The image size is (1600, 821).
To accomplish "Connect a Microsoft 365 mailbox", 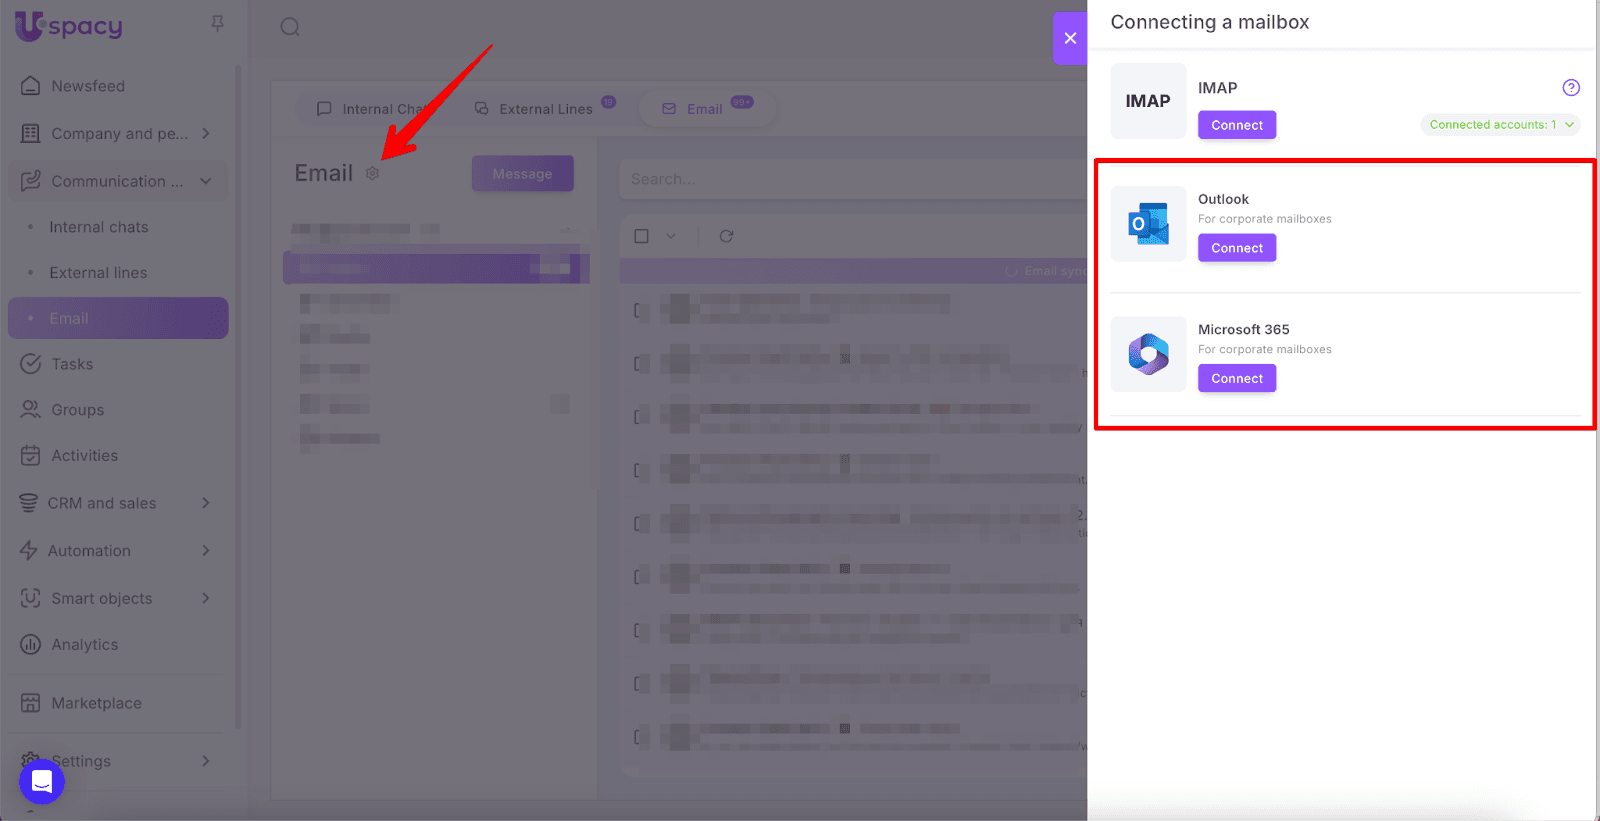I will (1237, 378).
